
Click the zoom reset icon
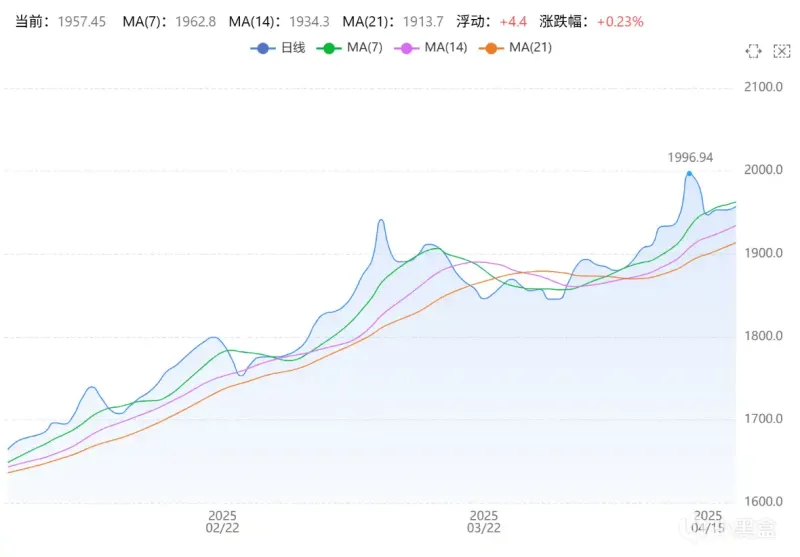click(x=780, y=50)
